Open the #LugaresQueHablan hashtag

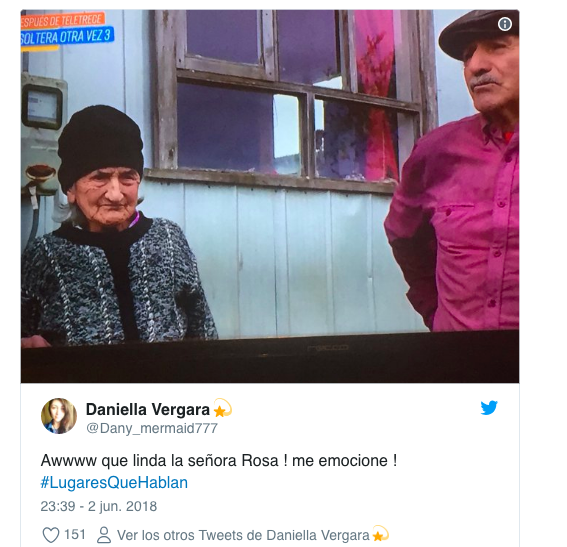click(x=114, y=483)
